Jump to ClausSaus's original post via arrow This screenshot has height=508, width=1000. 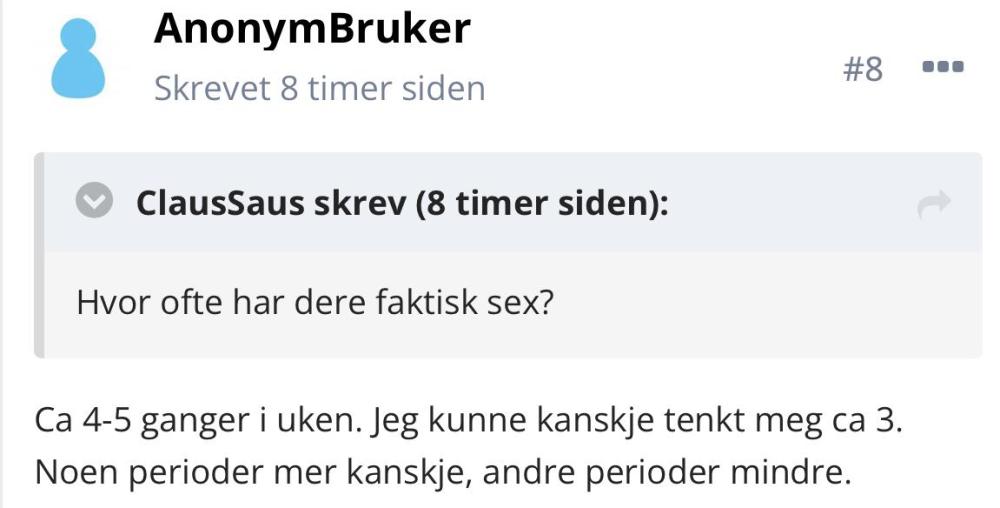934,204
